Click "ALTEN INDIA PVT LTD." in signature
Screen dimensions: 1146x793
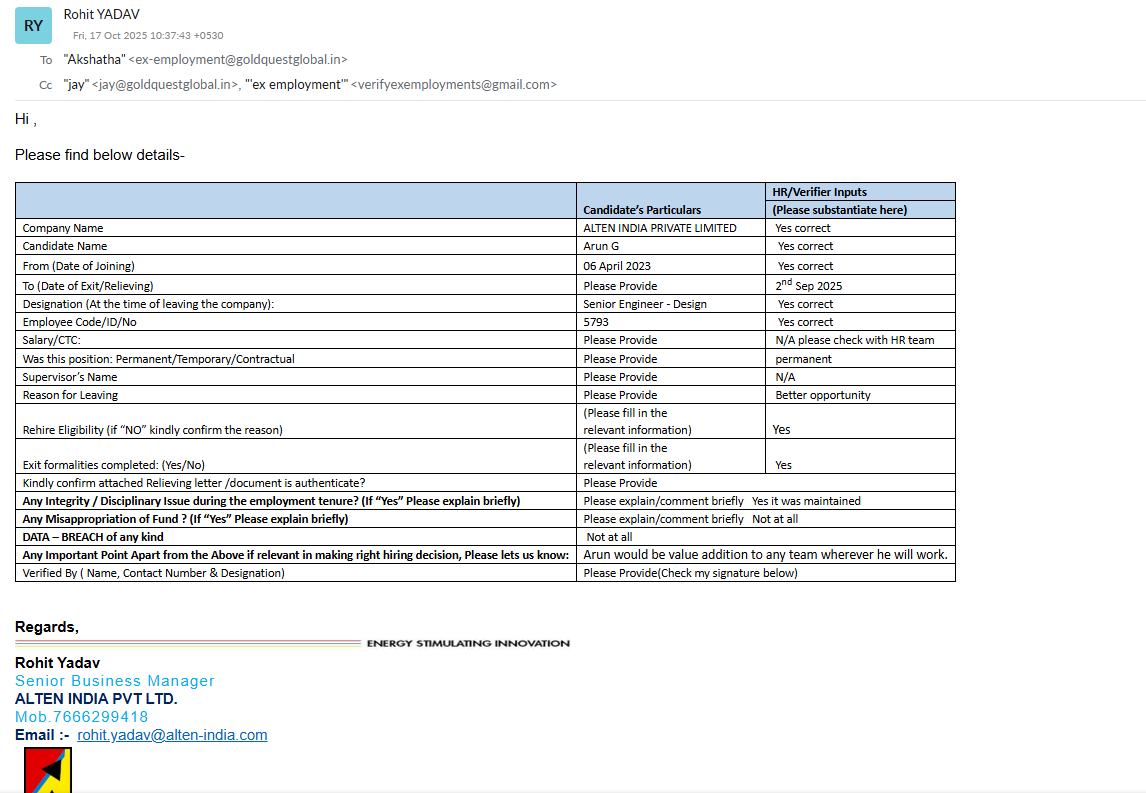click(x=96, y=699)
